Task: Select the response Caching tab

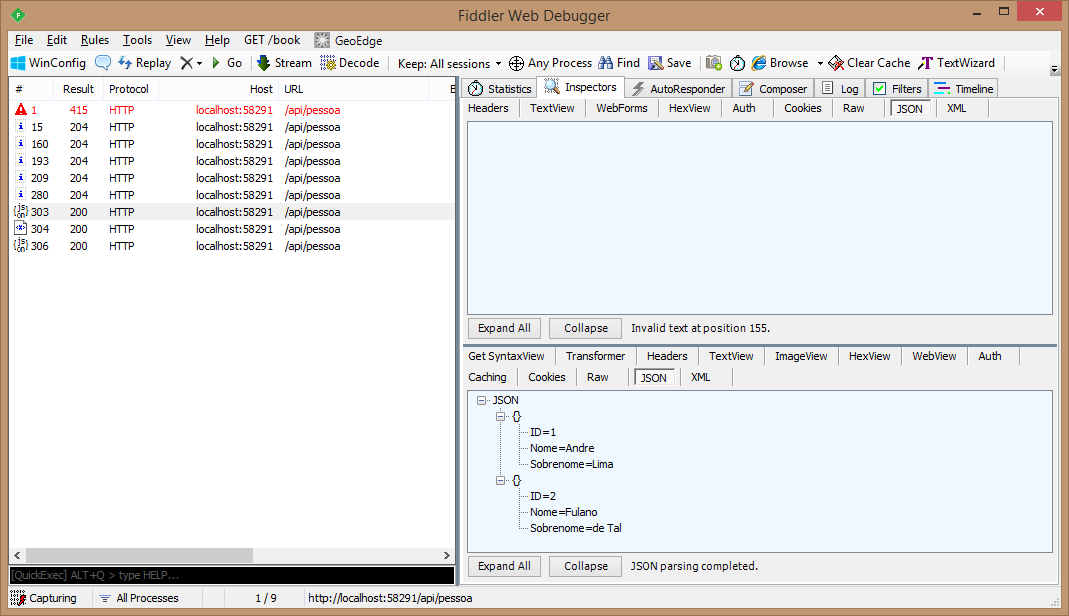Action: [x=487, y=378]
